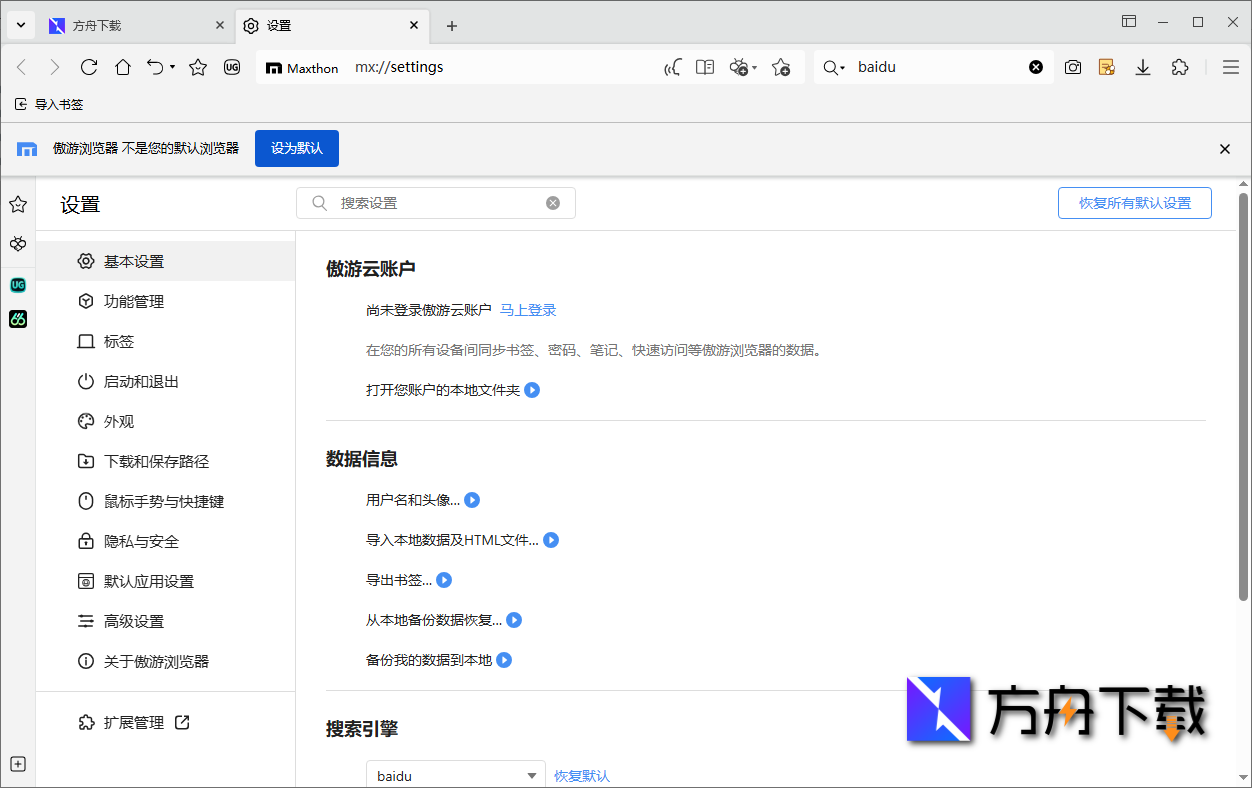Image resolution: width=1252 pixels, height=788 pixels.
Task: Click 恢复所有默认设置 button
Action: pos(1134,202)
